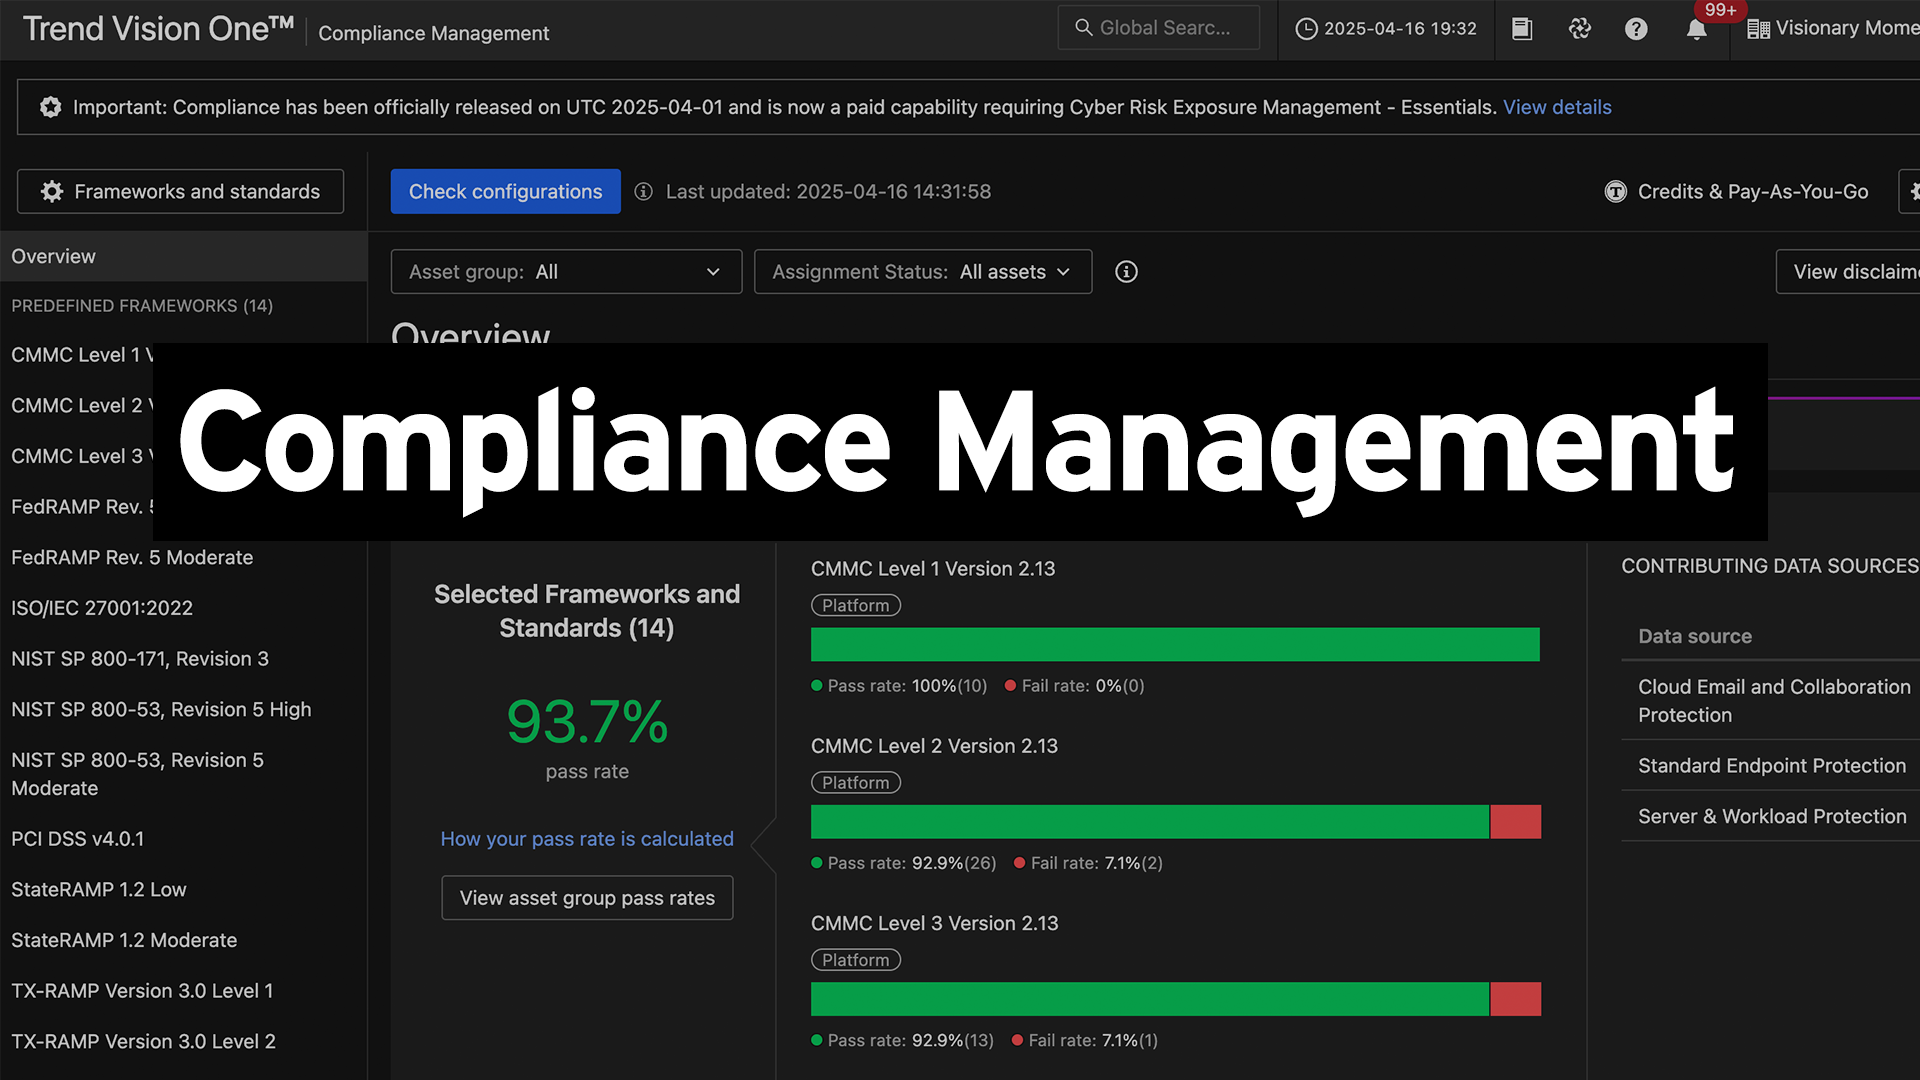Click the Credits & Pay-As-You-Go coin icon
Viewport: 1920px width, 1080px height.
coord(1616,191)
